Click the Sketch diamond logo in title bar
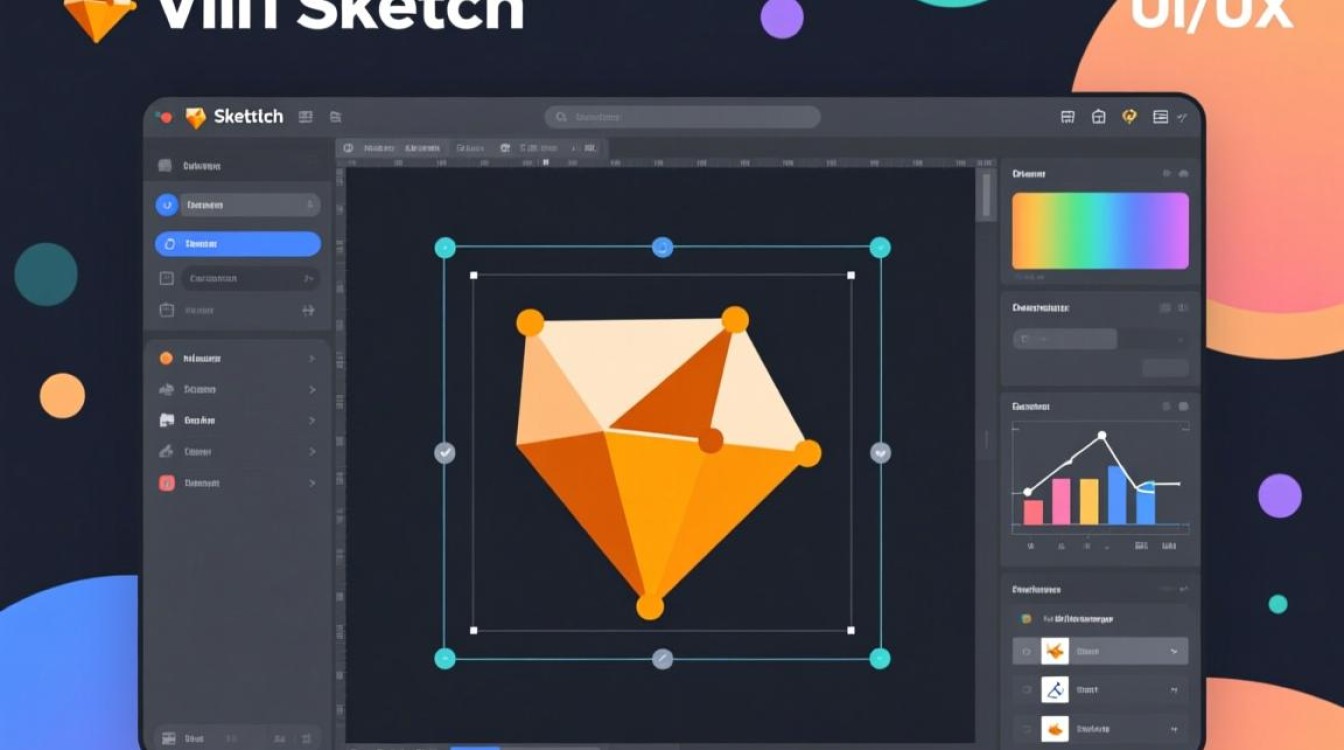 (196, 117)
